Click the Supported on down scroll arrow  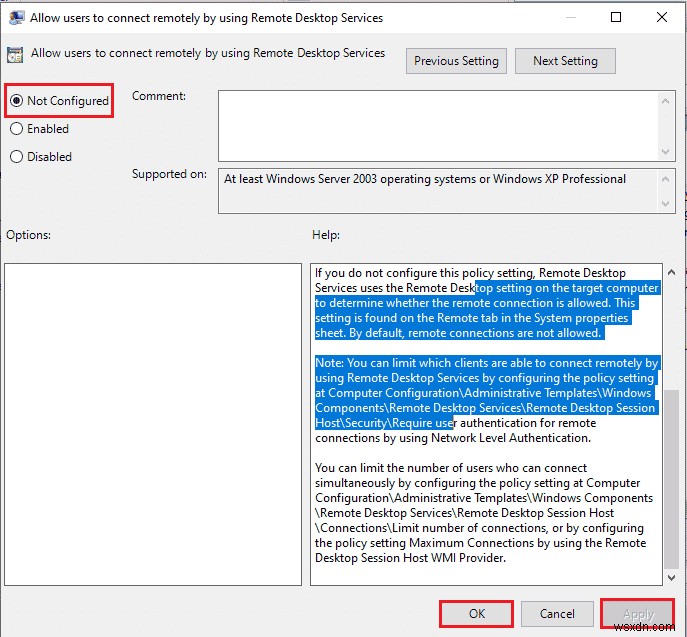click(x=666, y=204)
